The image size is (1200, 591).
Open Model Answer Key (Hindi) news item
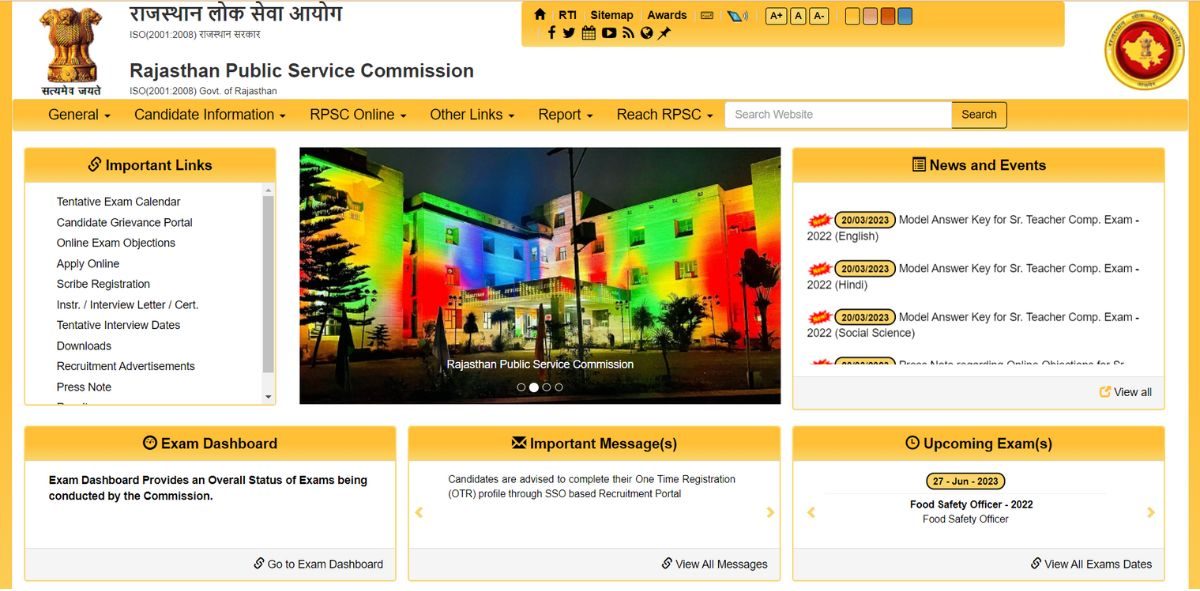[x=973, y=276]
